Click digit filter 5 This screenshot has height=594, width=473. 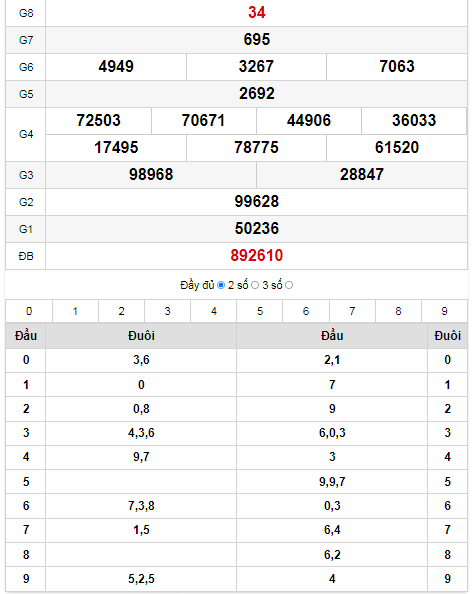click(x=260, y=311)
